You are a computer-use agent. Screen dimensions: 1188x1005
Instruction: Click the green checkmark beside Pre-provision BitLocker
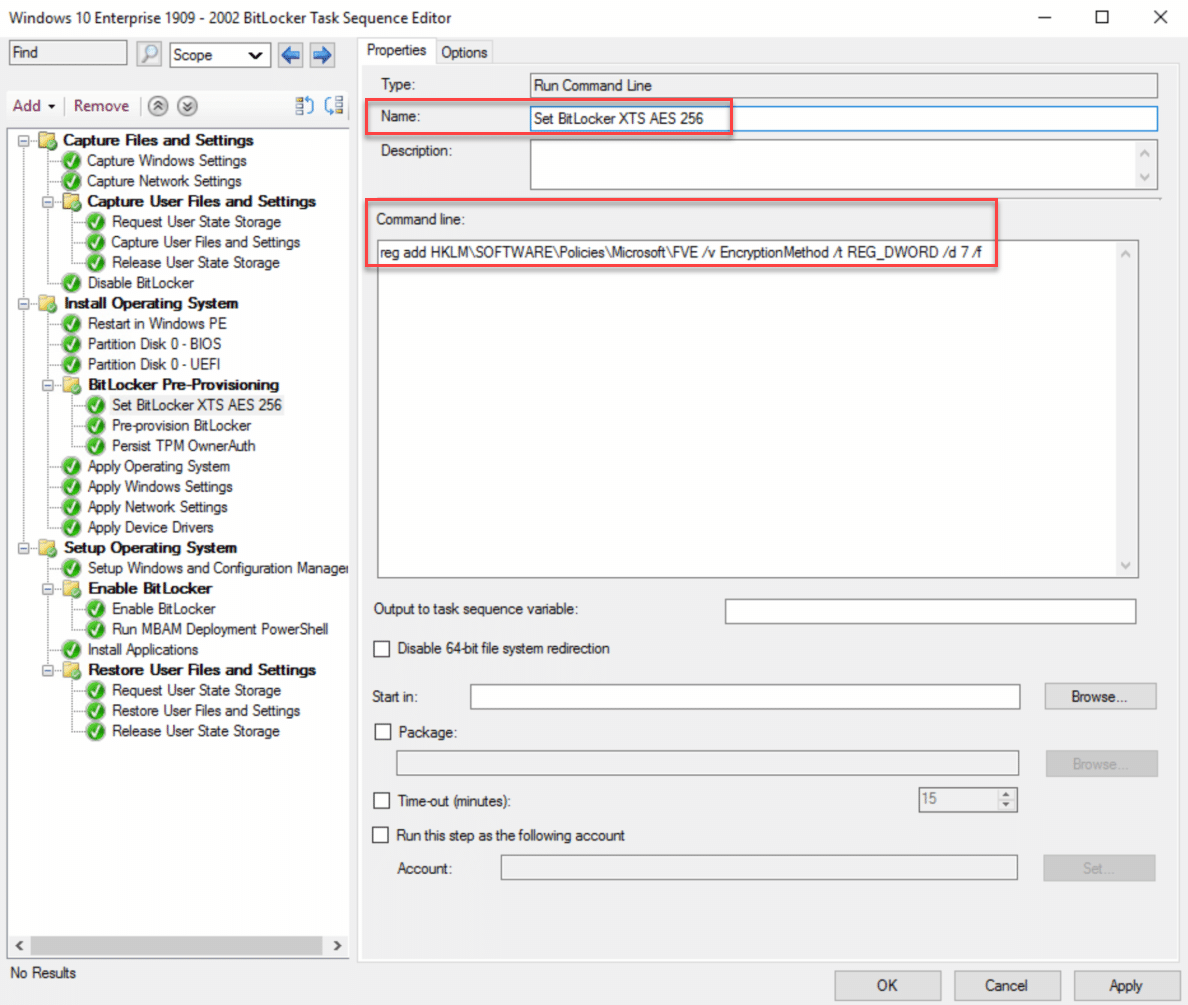coord(95,425)
